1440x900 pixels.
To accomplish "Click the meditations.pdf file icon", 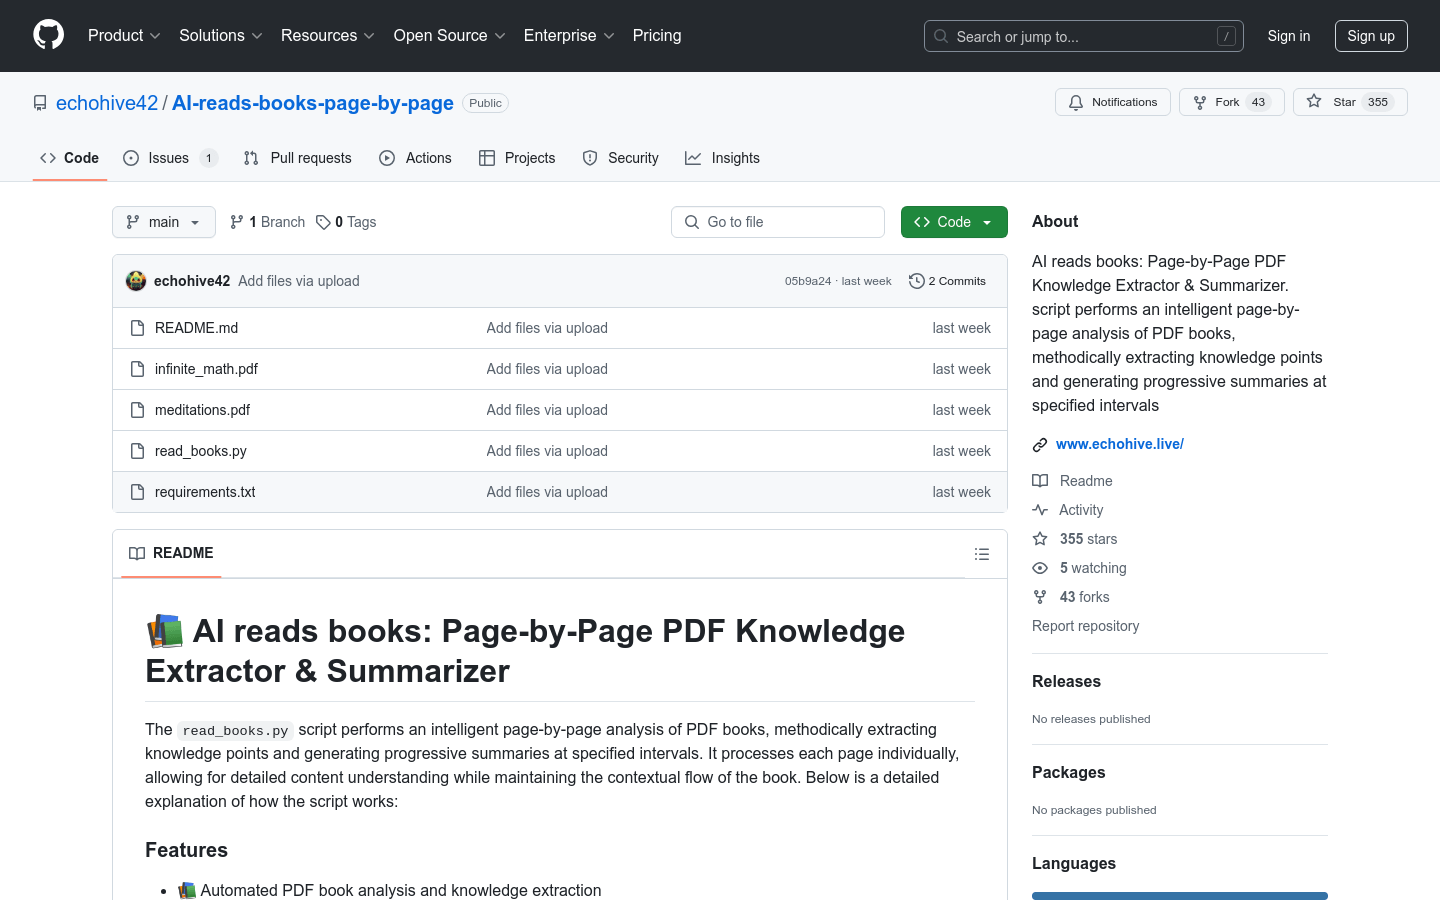I will (138, 410).
